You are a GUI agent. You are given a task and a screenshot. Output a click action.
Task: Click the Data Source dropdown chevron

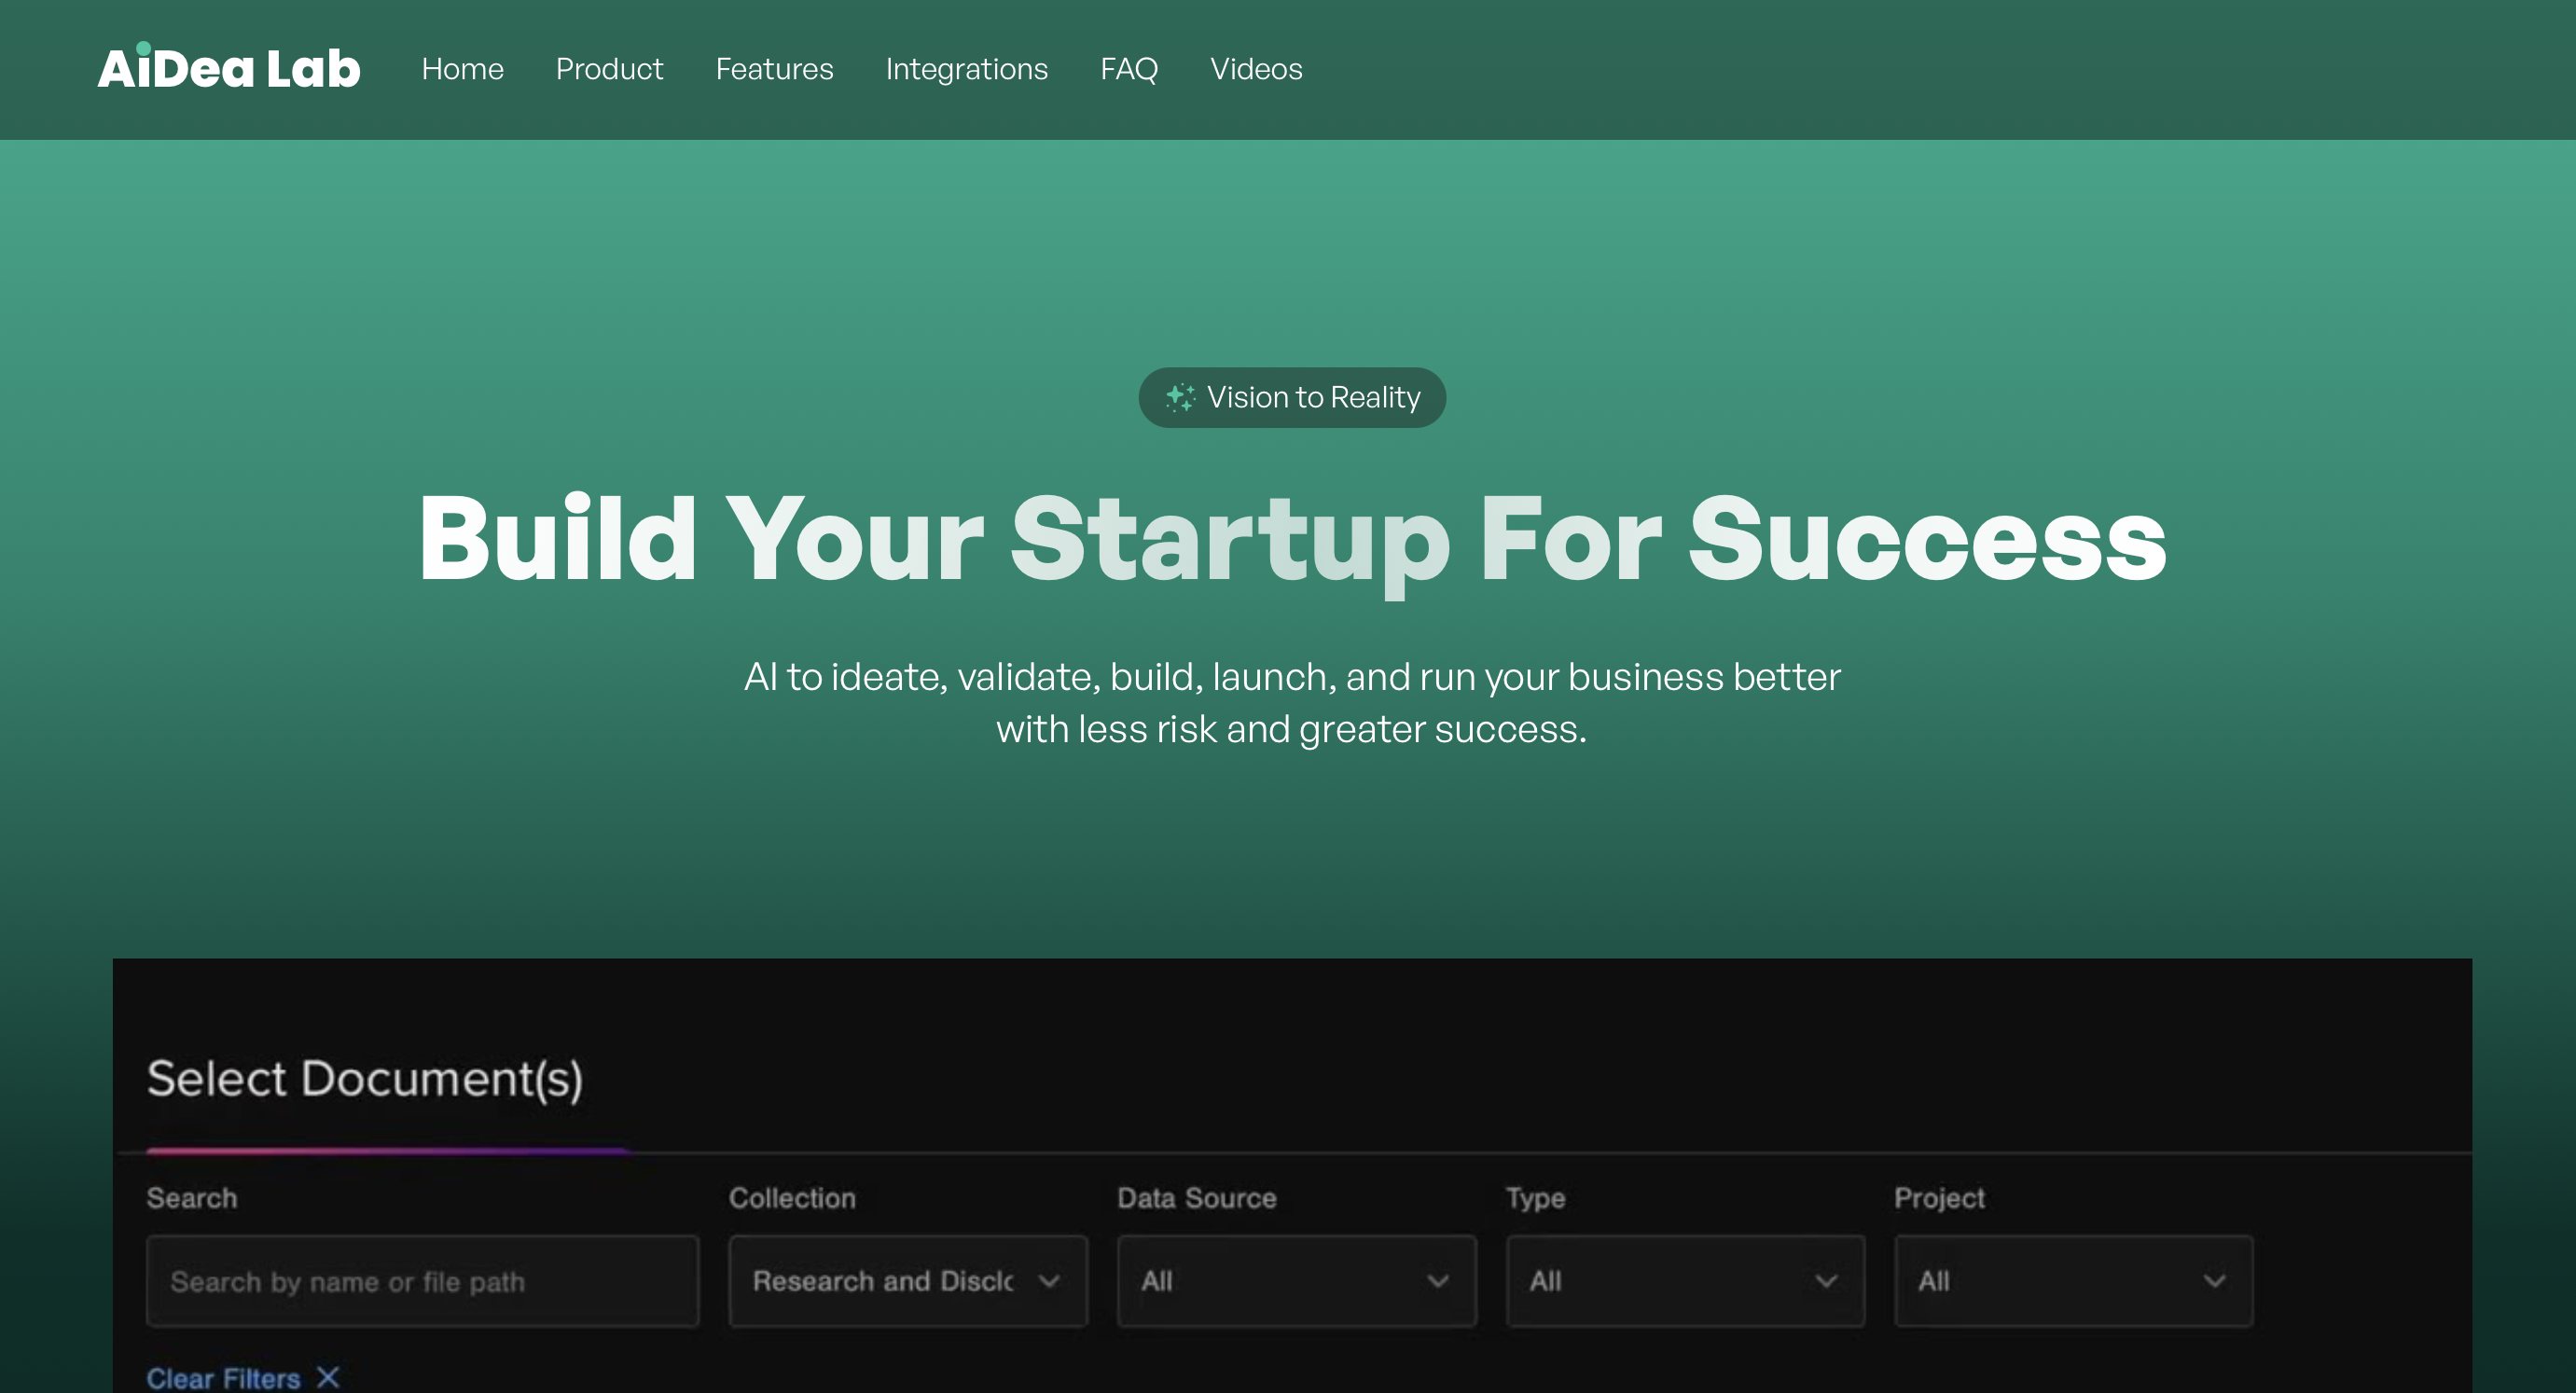coord(1440,1281)
